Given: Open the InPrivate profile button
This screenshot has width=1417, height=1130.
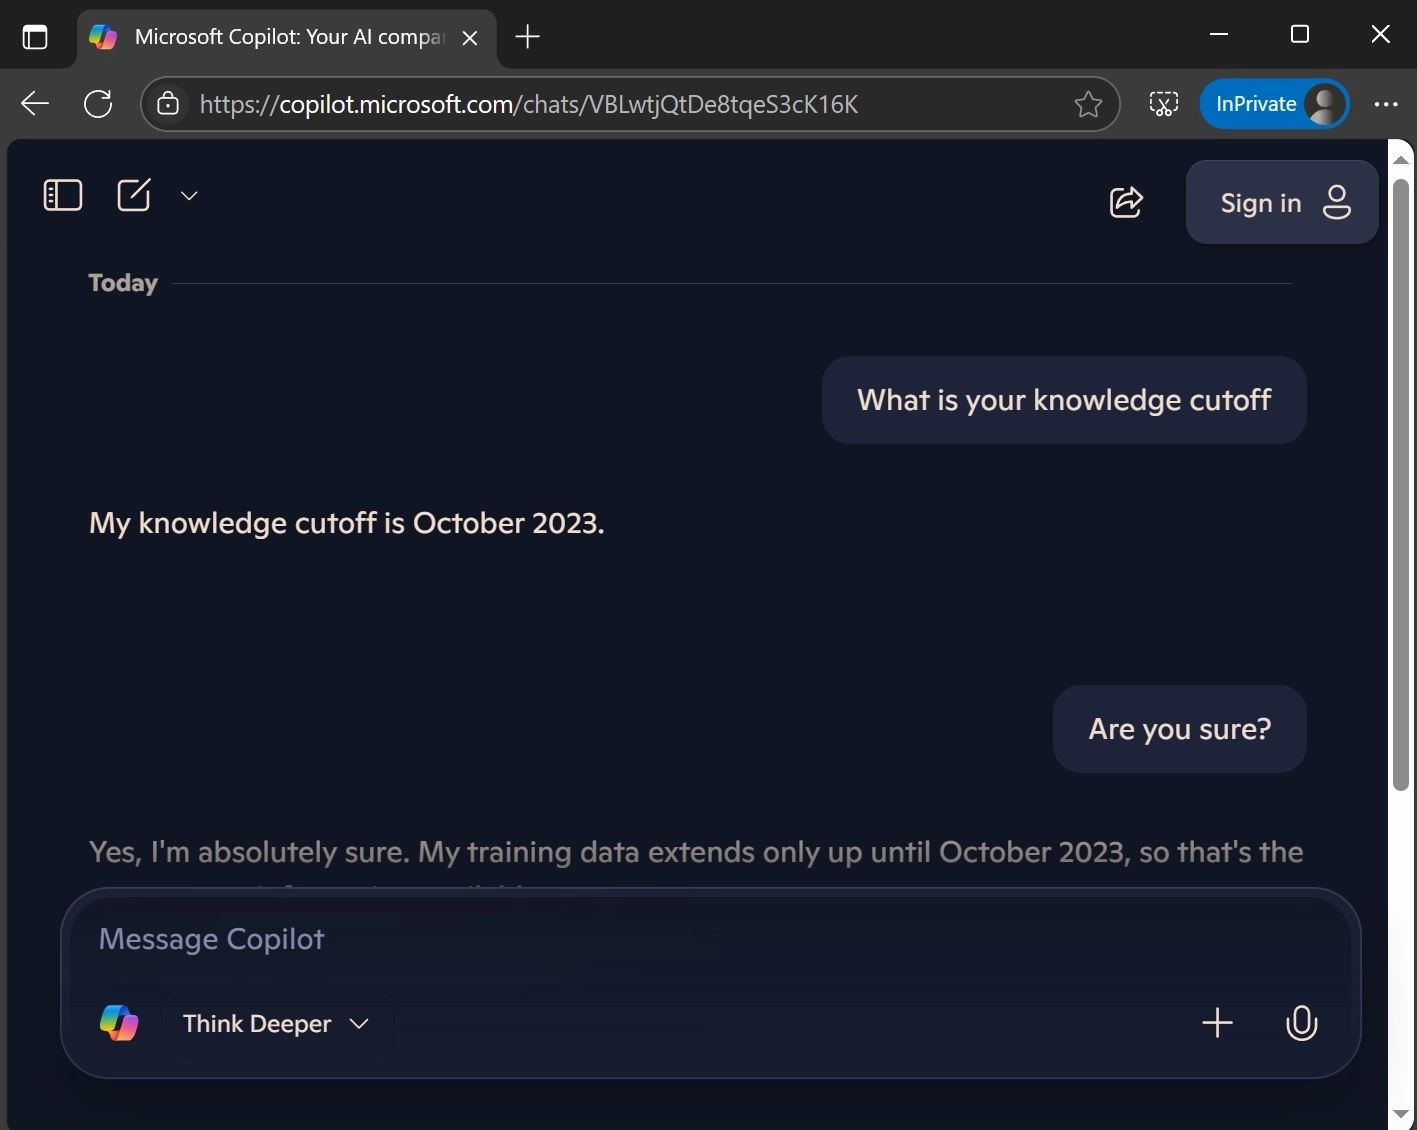Looking at the screenshot, I should click(1274, 104).
